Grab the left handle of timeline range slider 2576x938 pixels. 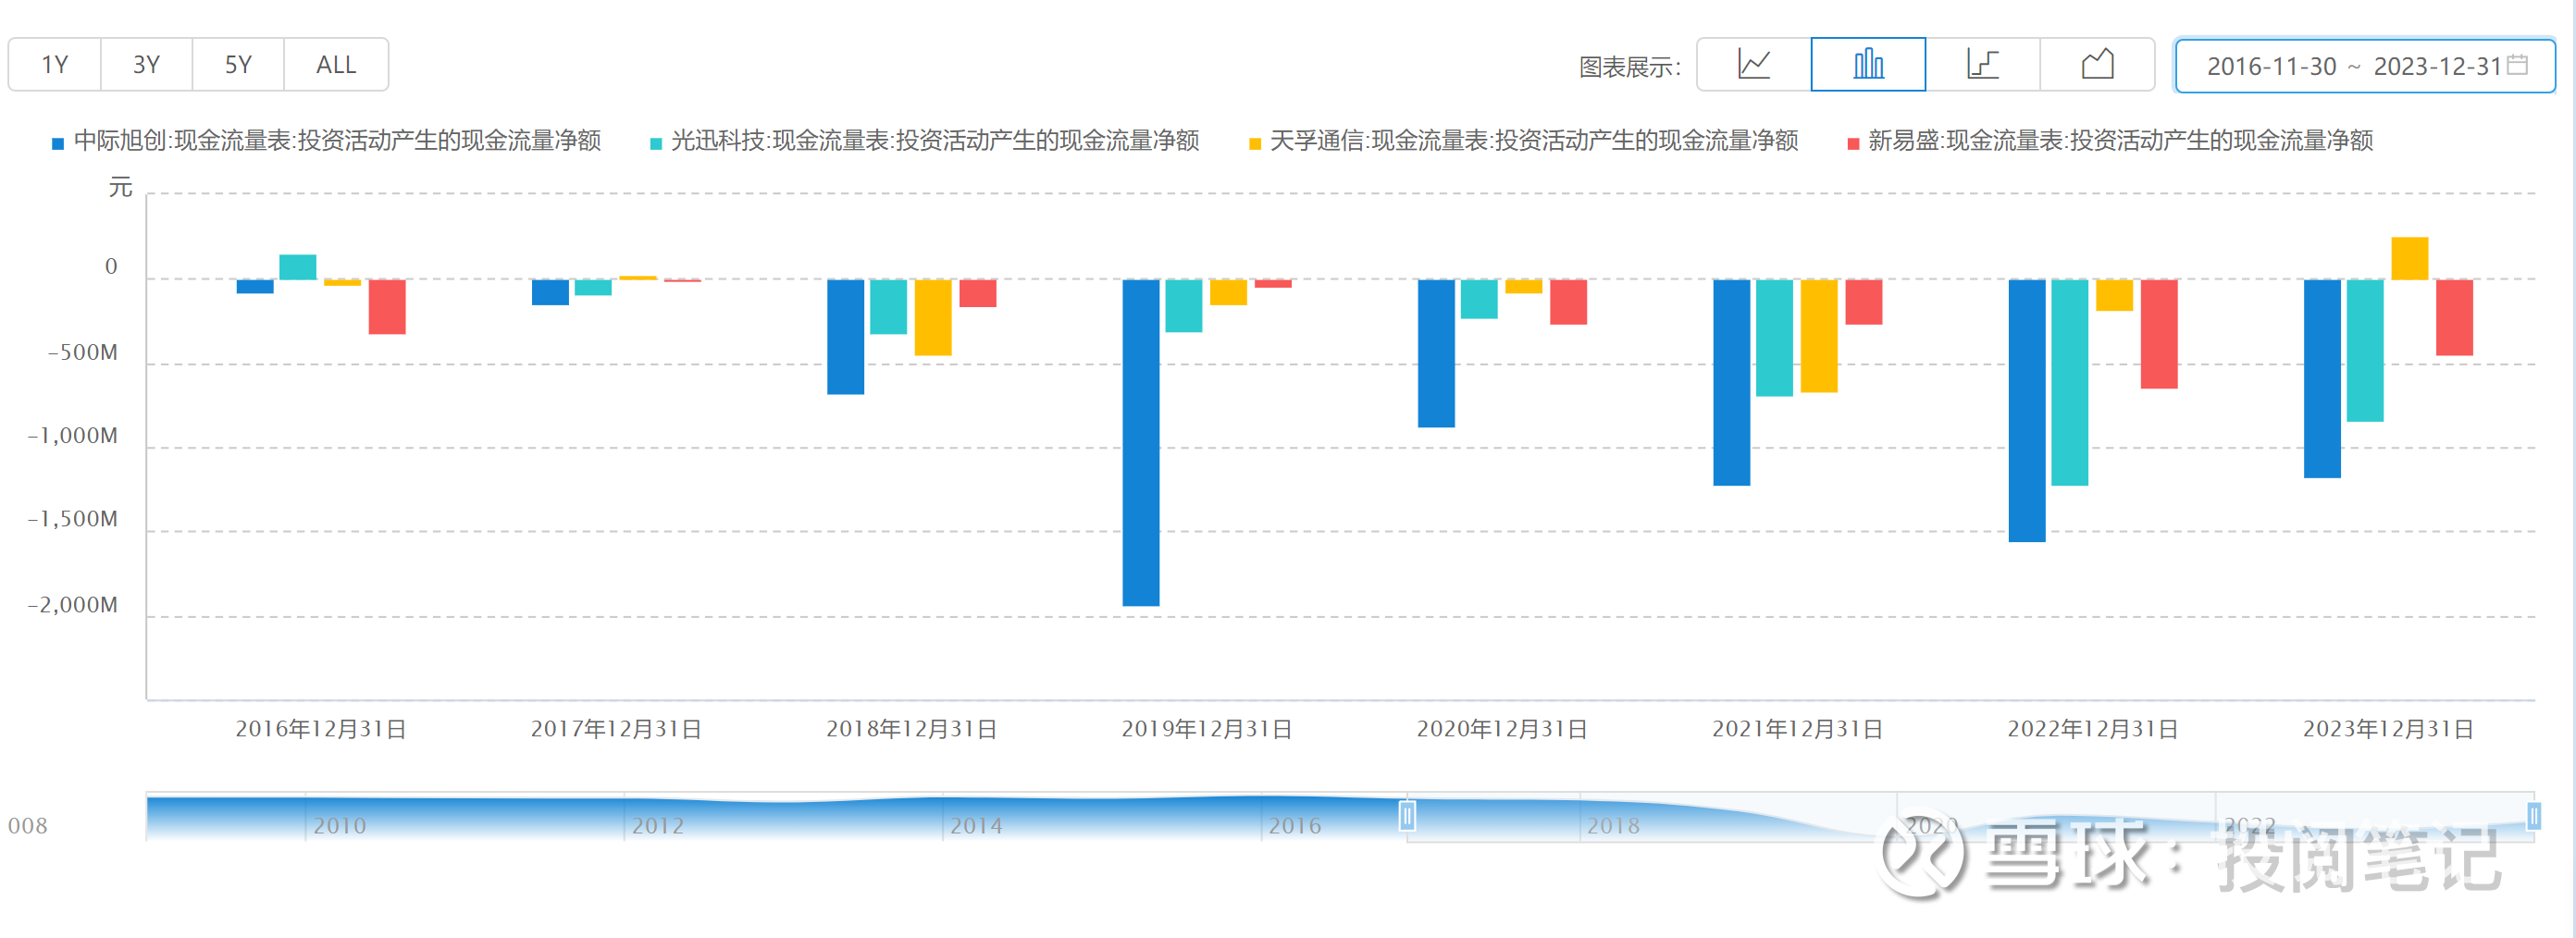[x=1407, y=816]
